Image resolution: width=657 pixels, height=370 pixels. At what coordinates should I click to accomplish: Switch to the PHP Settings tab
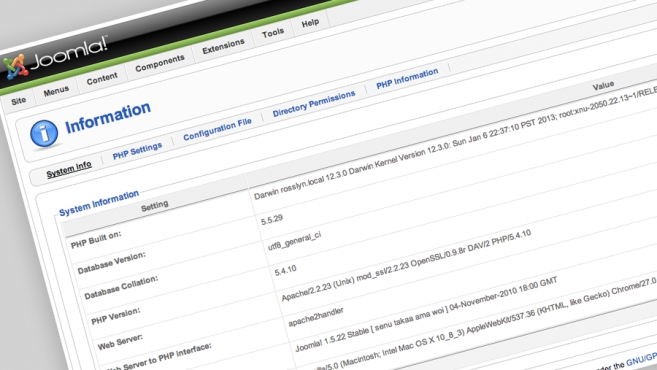point(137,150)
